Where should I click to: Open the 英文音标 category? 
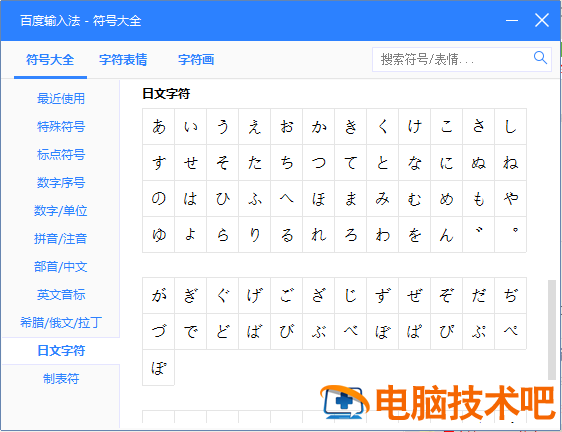61,295
